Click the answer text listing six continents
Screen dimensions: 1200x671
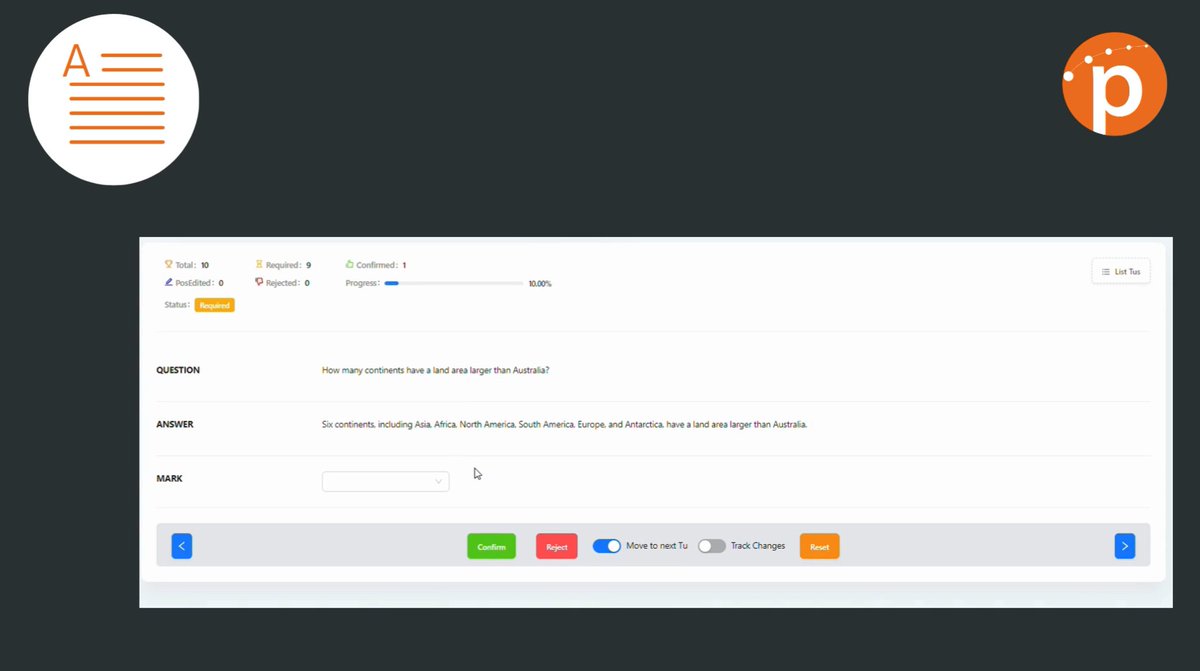pyautogui.click(x=564, y=425)
